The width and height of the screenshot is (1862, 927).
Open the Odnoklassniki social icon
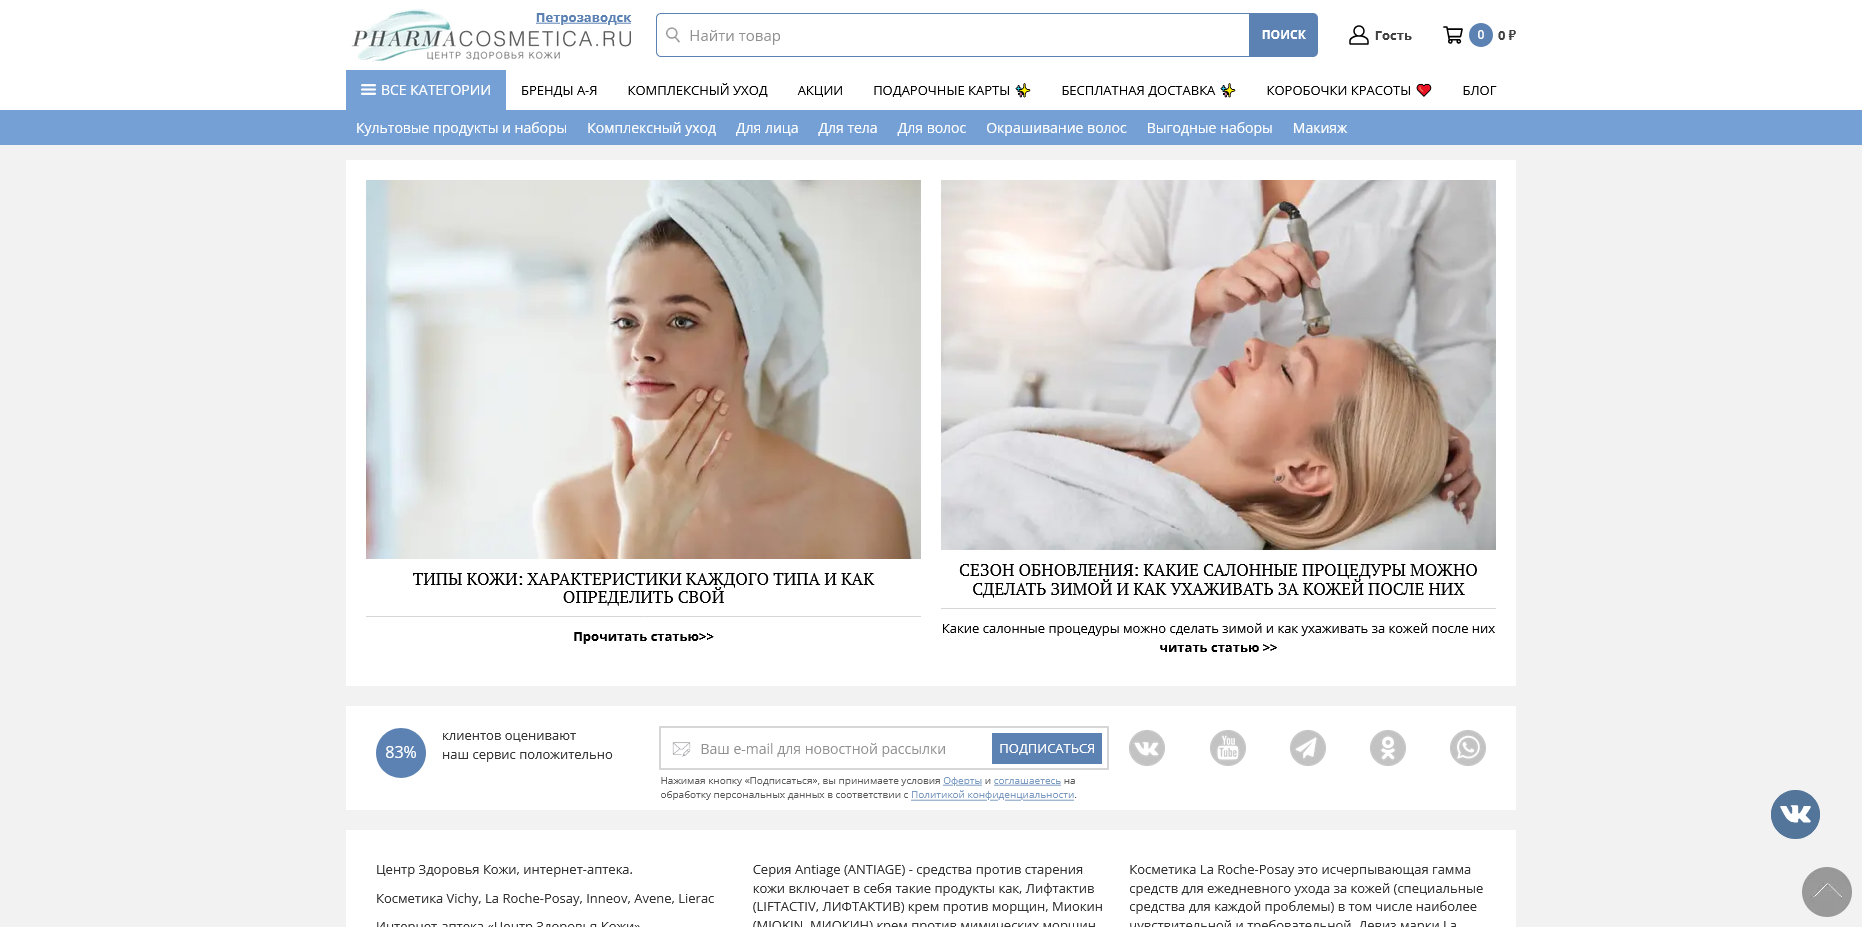(x=1388, y=748)
